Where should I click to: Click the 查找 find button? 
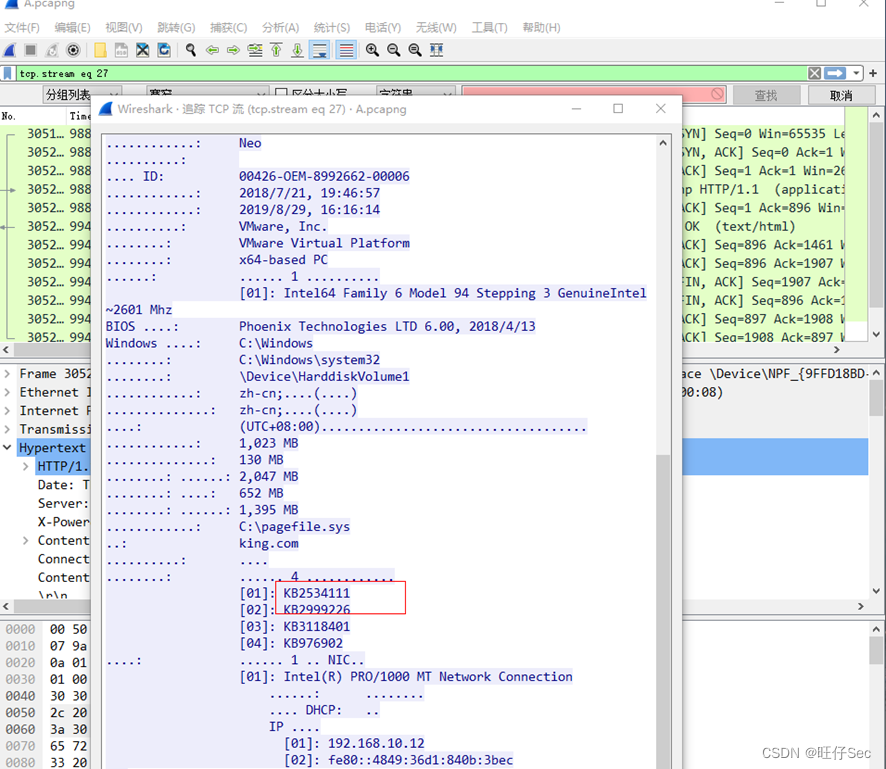click(766, 95)
